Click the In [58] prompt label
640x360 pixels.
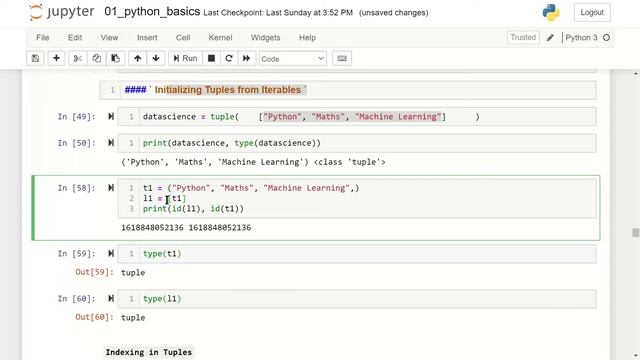pyautogui.click(x=76, y=188)
